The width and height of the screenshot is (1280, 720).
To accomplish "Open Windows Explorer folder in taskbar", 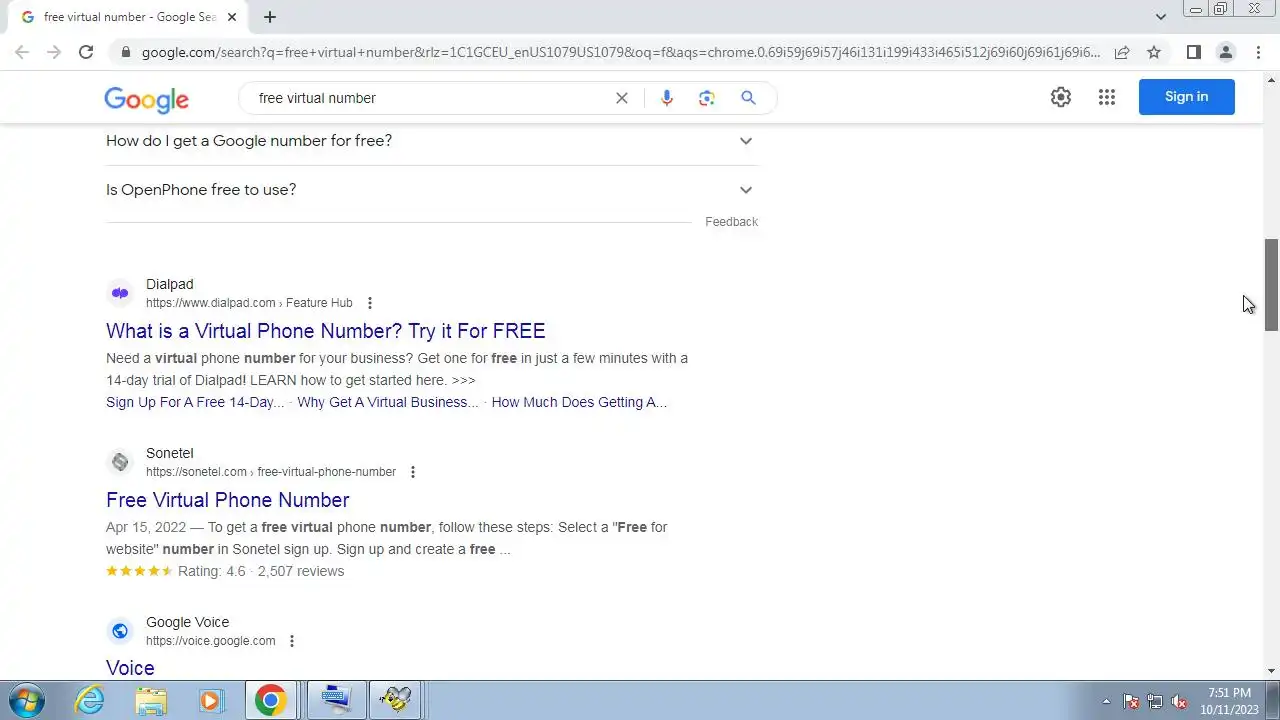I will tap(150, 701).
